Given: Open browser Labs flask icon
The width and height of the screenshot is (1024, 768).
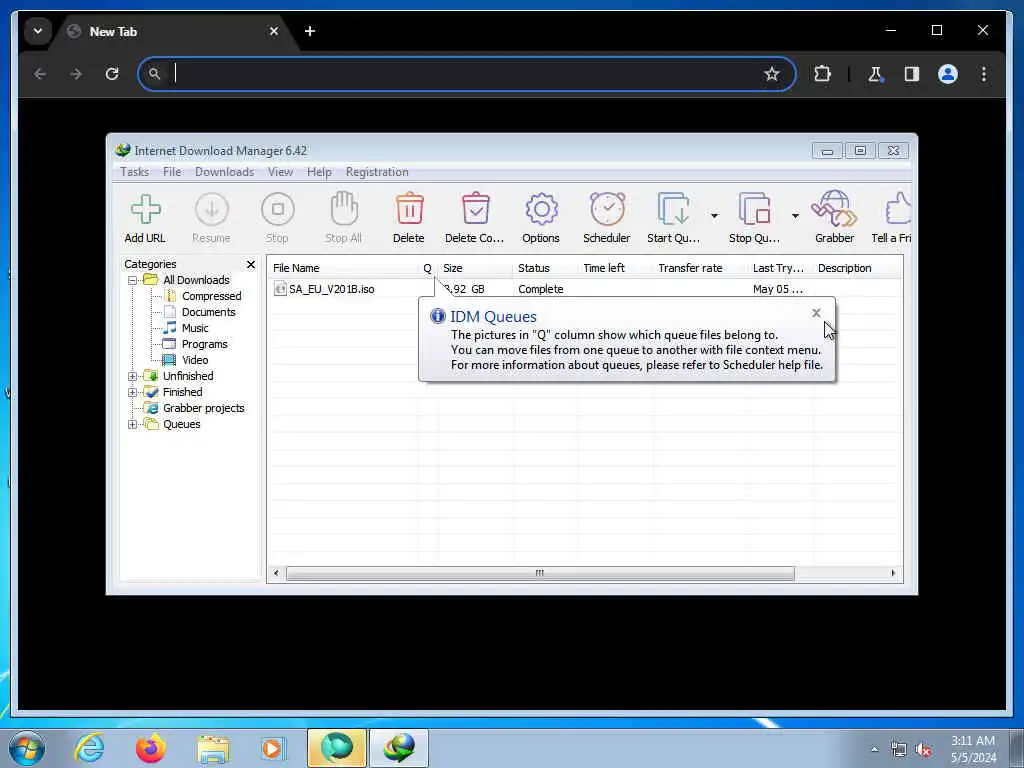Looking at the screenshot, I should tap(875, 74).
